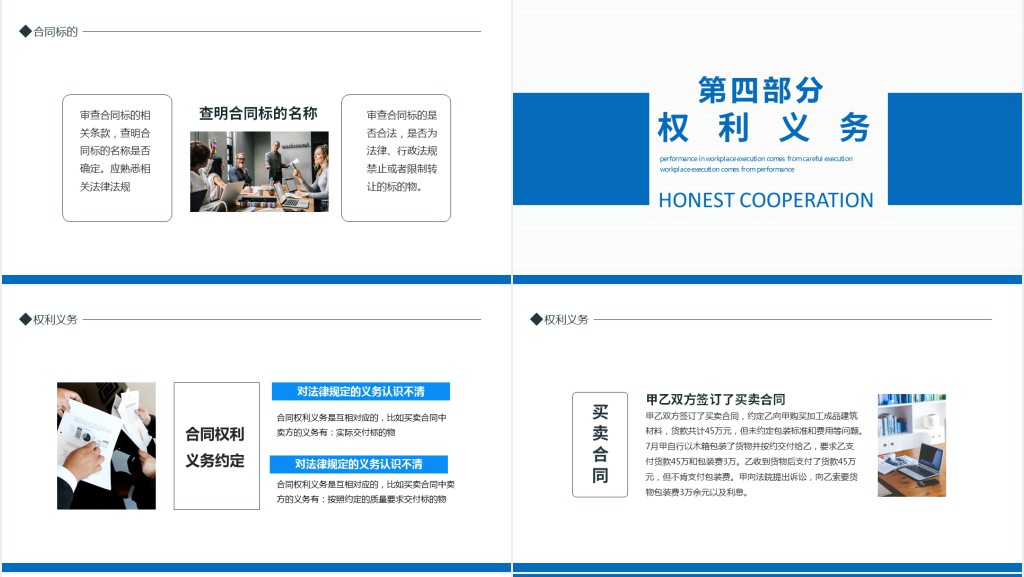The image size is (1024, 577).
Task: Select the laptop on desk photo
Action: [911, 445]
